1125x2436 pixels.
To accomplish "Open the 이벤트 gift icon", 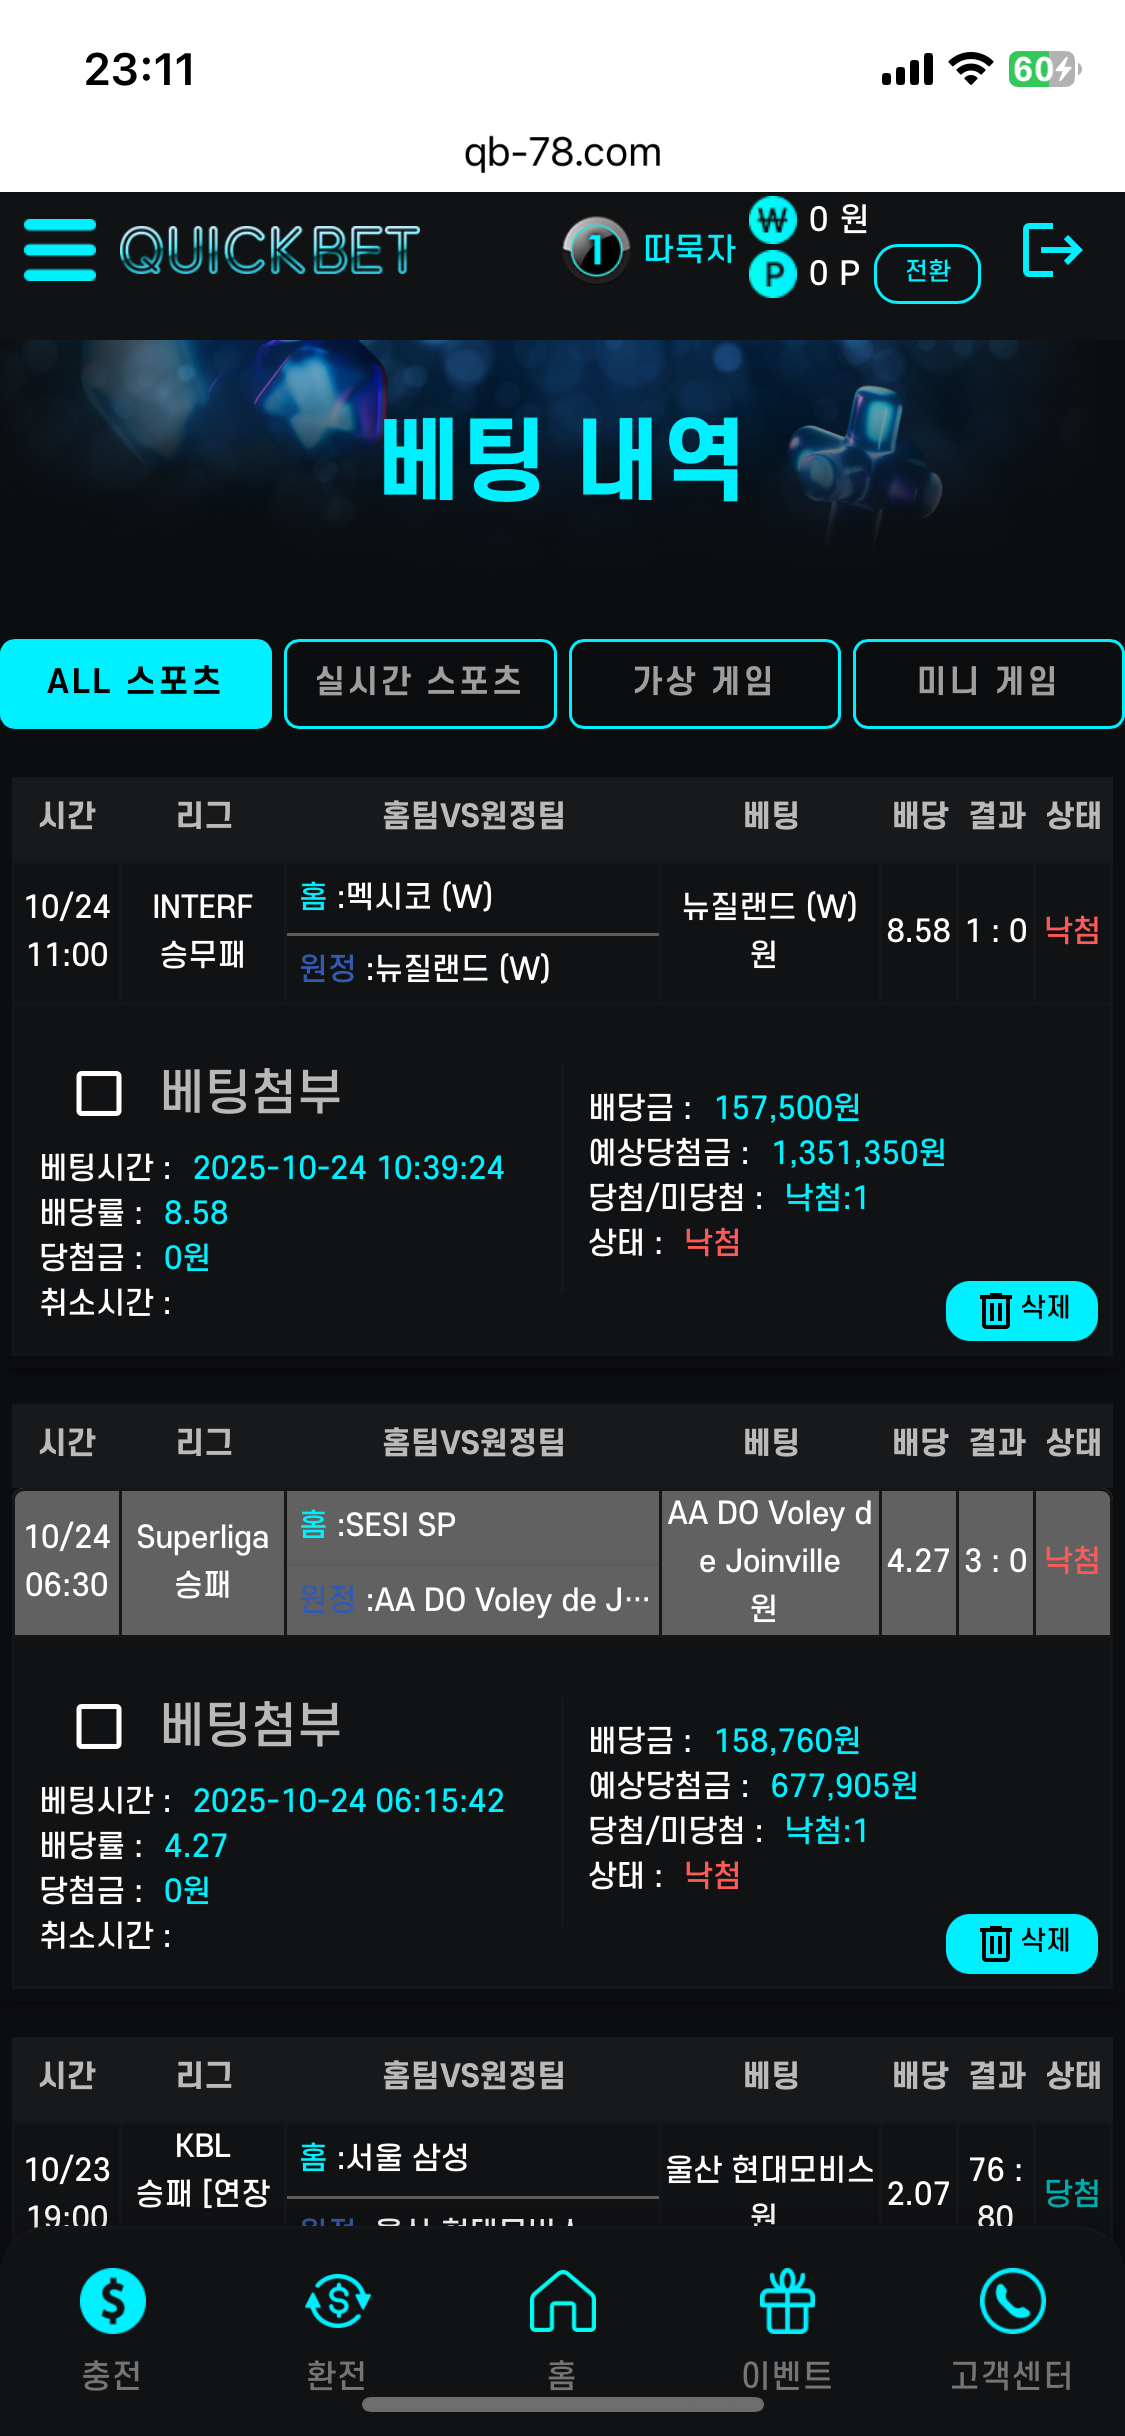I will click(x=787, y=2302).
